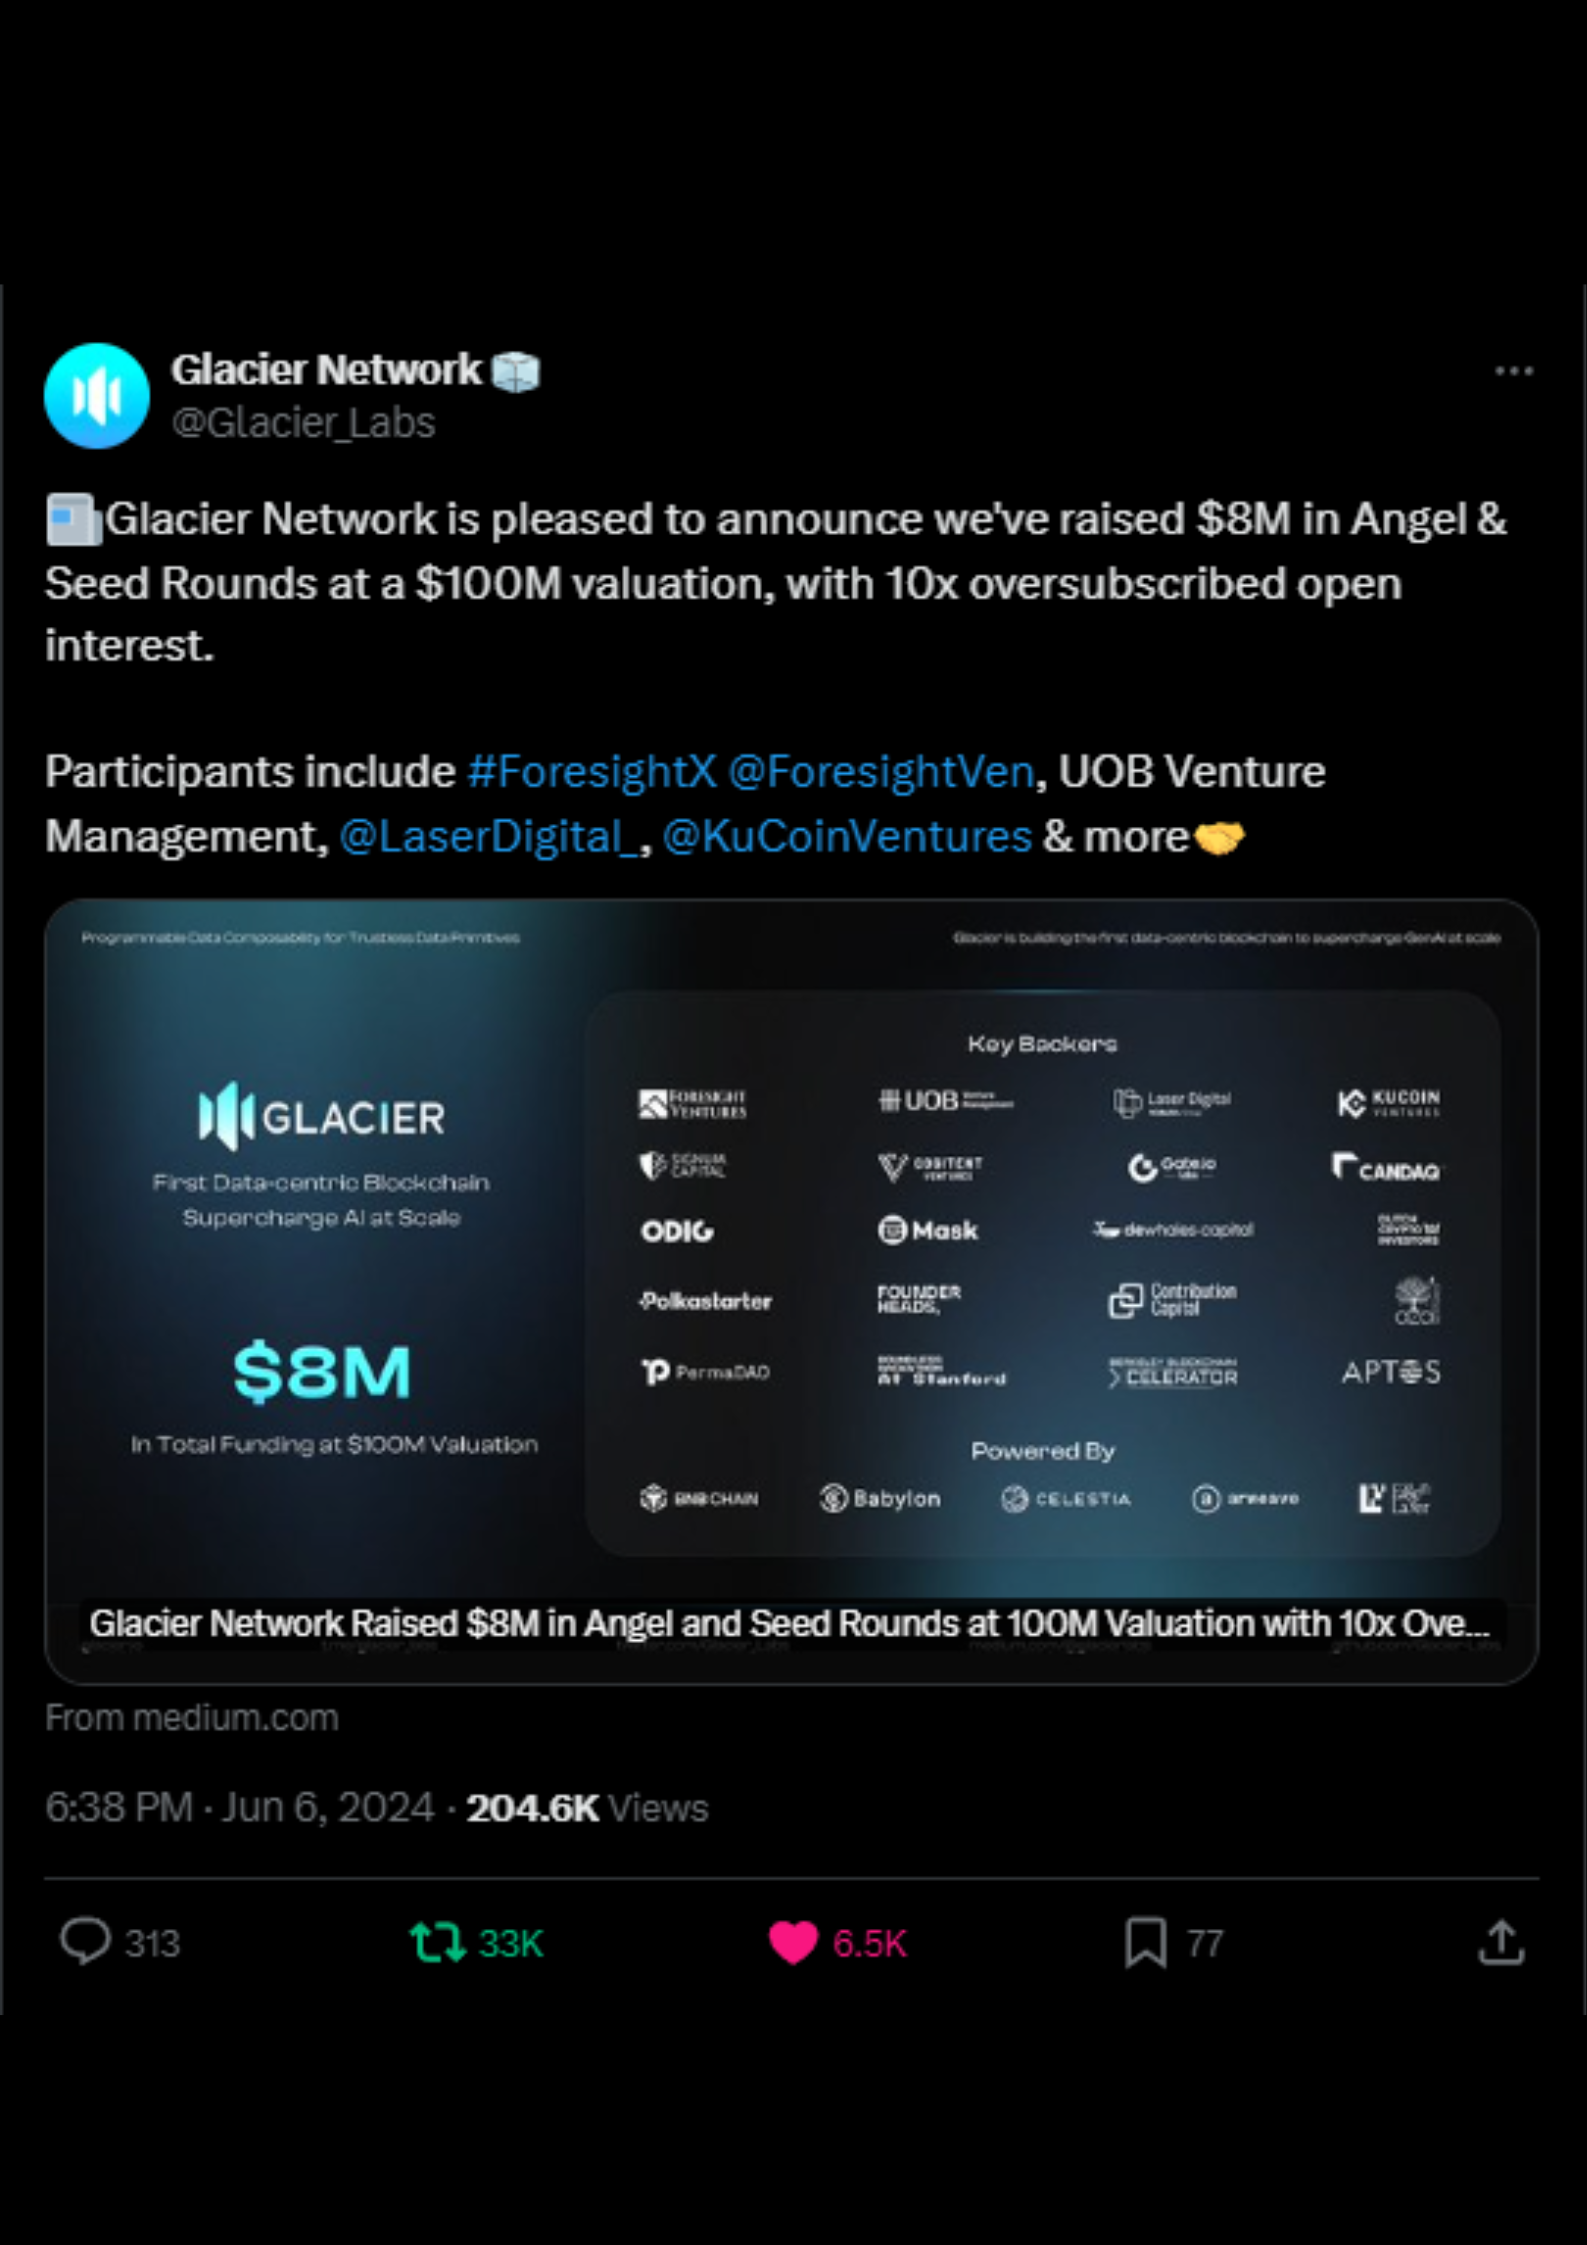
Task: Click the 6:38 PM · Jun 6, 2024 timestamp
Action: click(240, 1808)
